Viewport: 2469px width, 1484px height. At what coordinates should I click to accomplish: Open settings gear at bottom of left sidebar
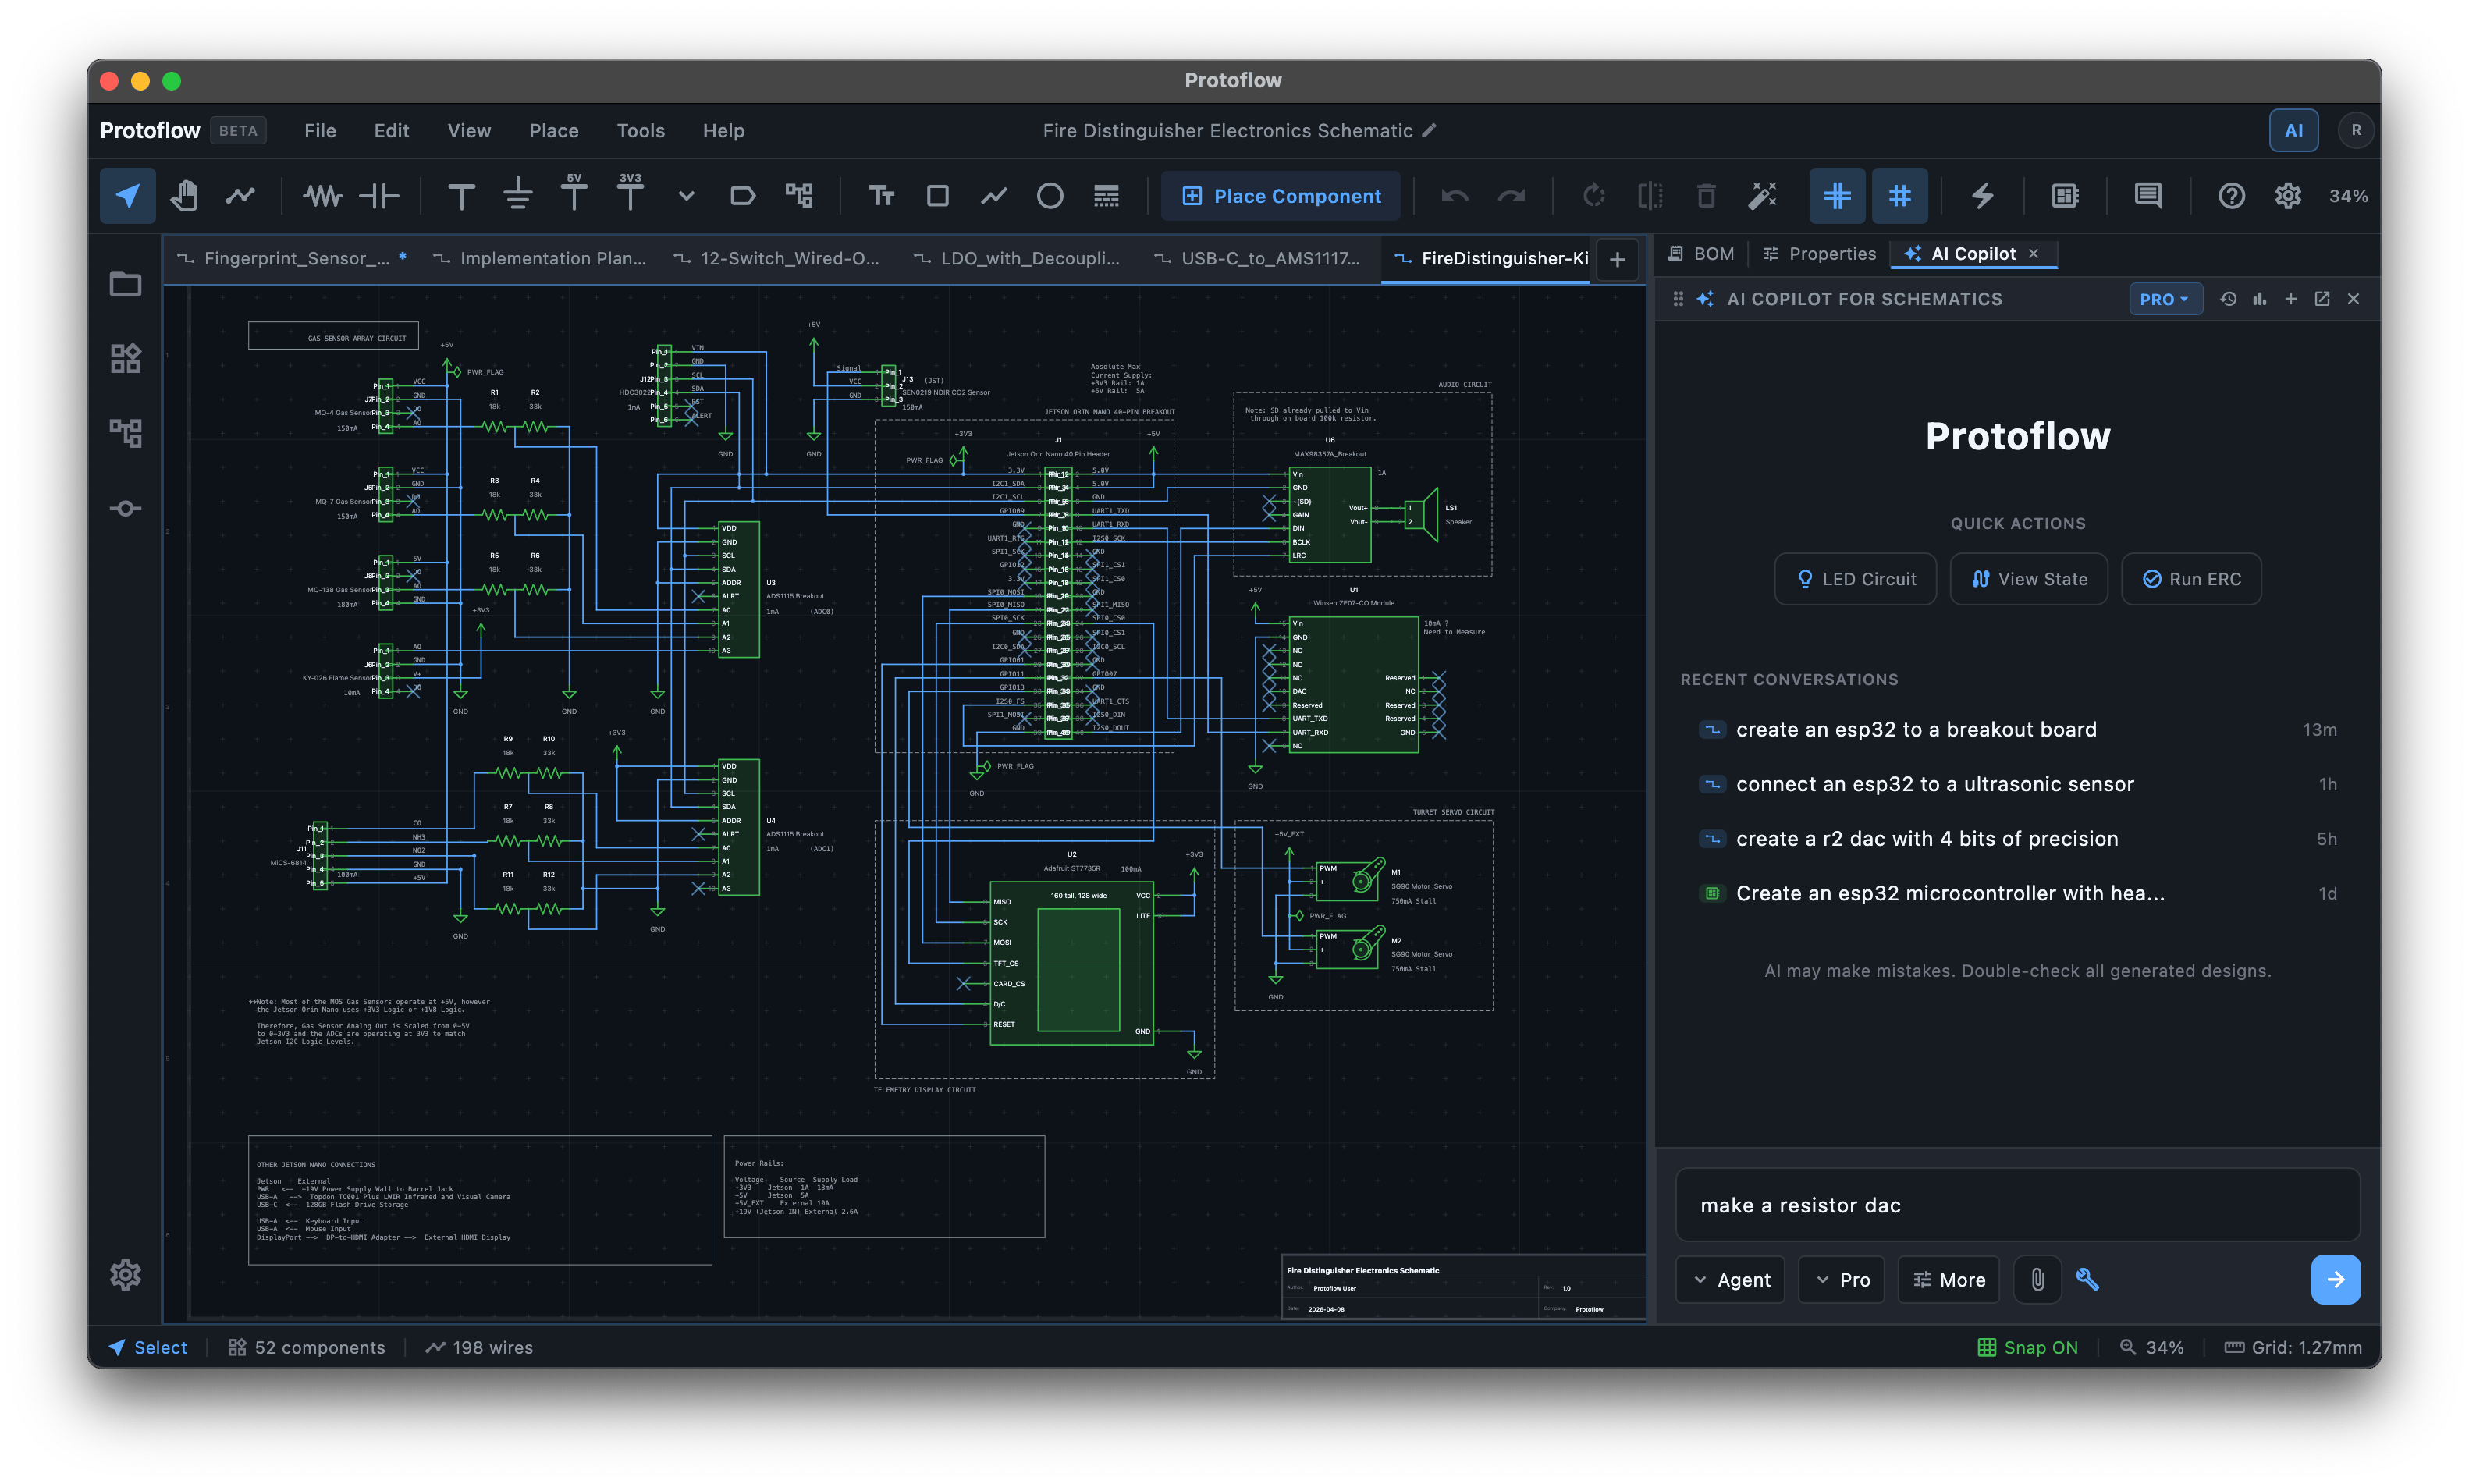pos(125,1275)
